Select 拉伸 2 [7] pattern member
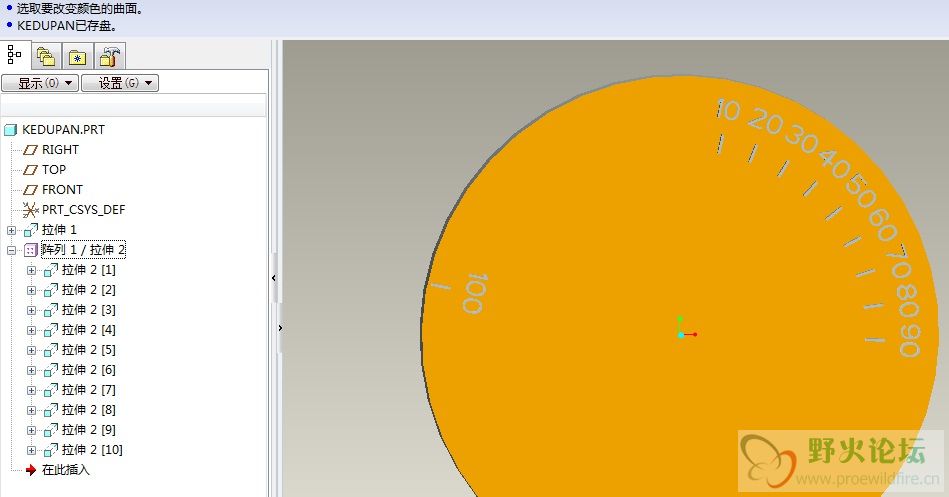Image resolution: width=949 pixels, height=497 pixels. [x=88, y=389]
